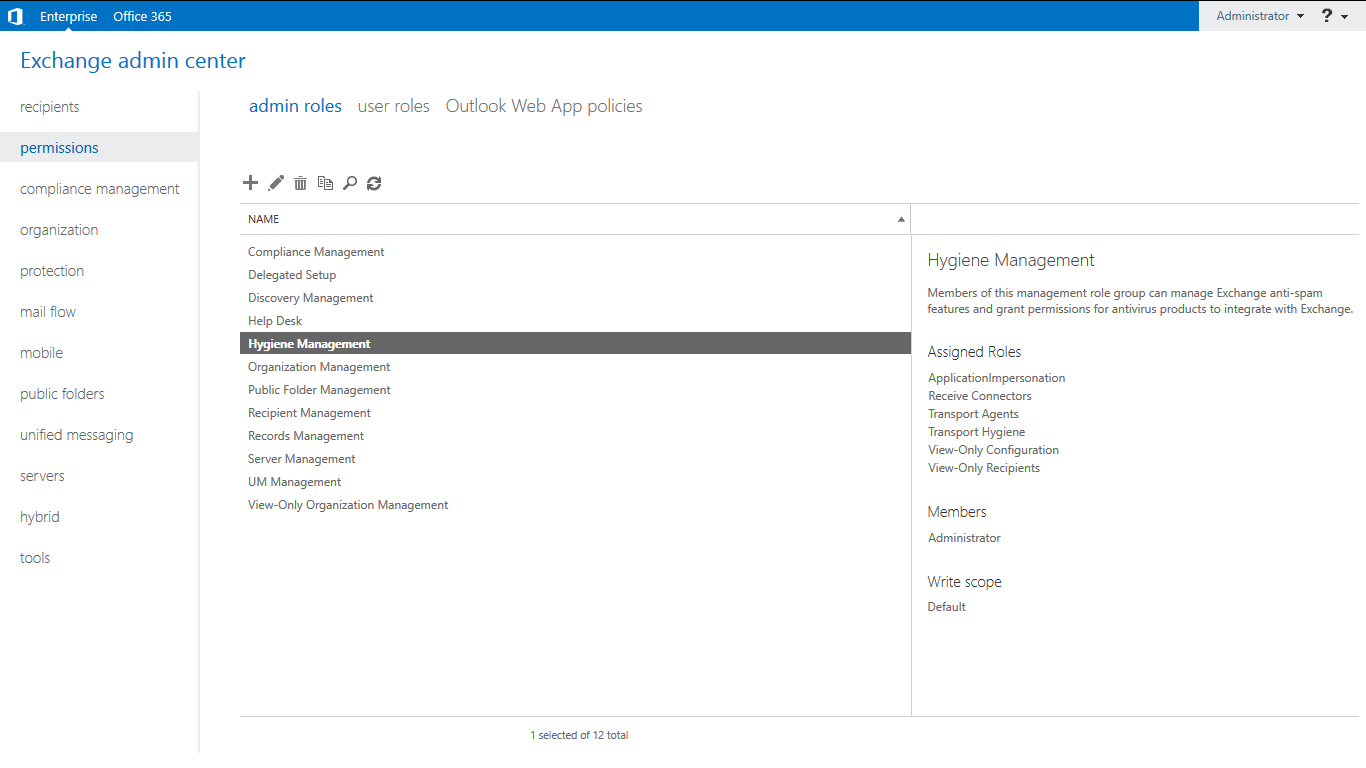This screenshot has height=768, width=1366.
Task: Select View-Only Organization Management row
Action: click(x=348, y=505)
